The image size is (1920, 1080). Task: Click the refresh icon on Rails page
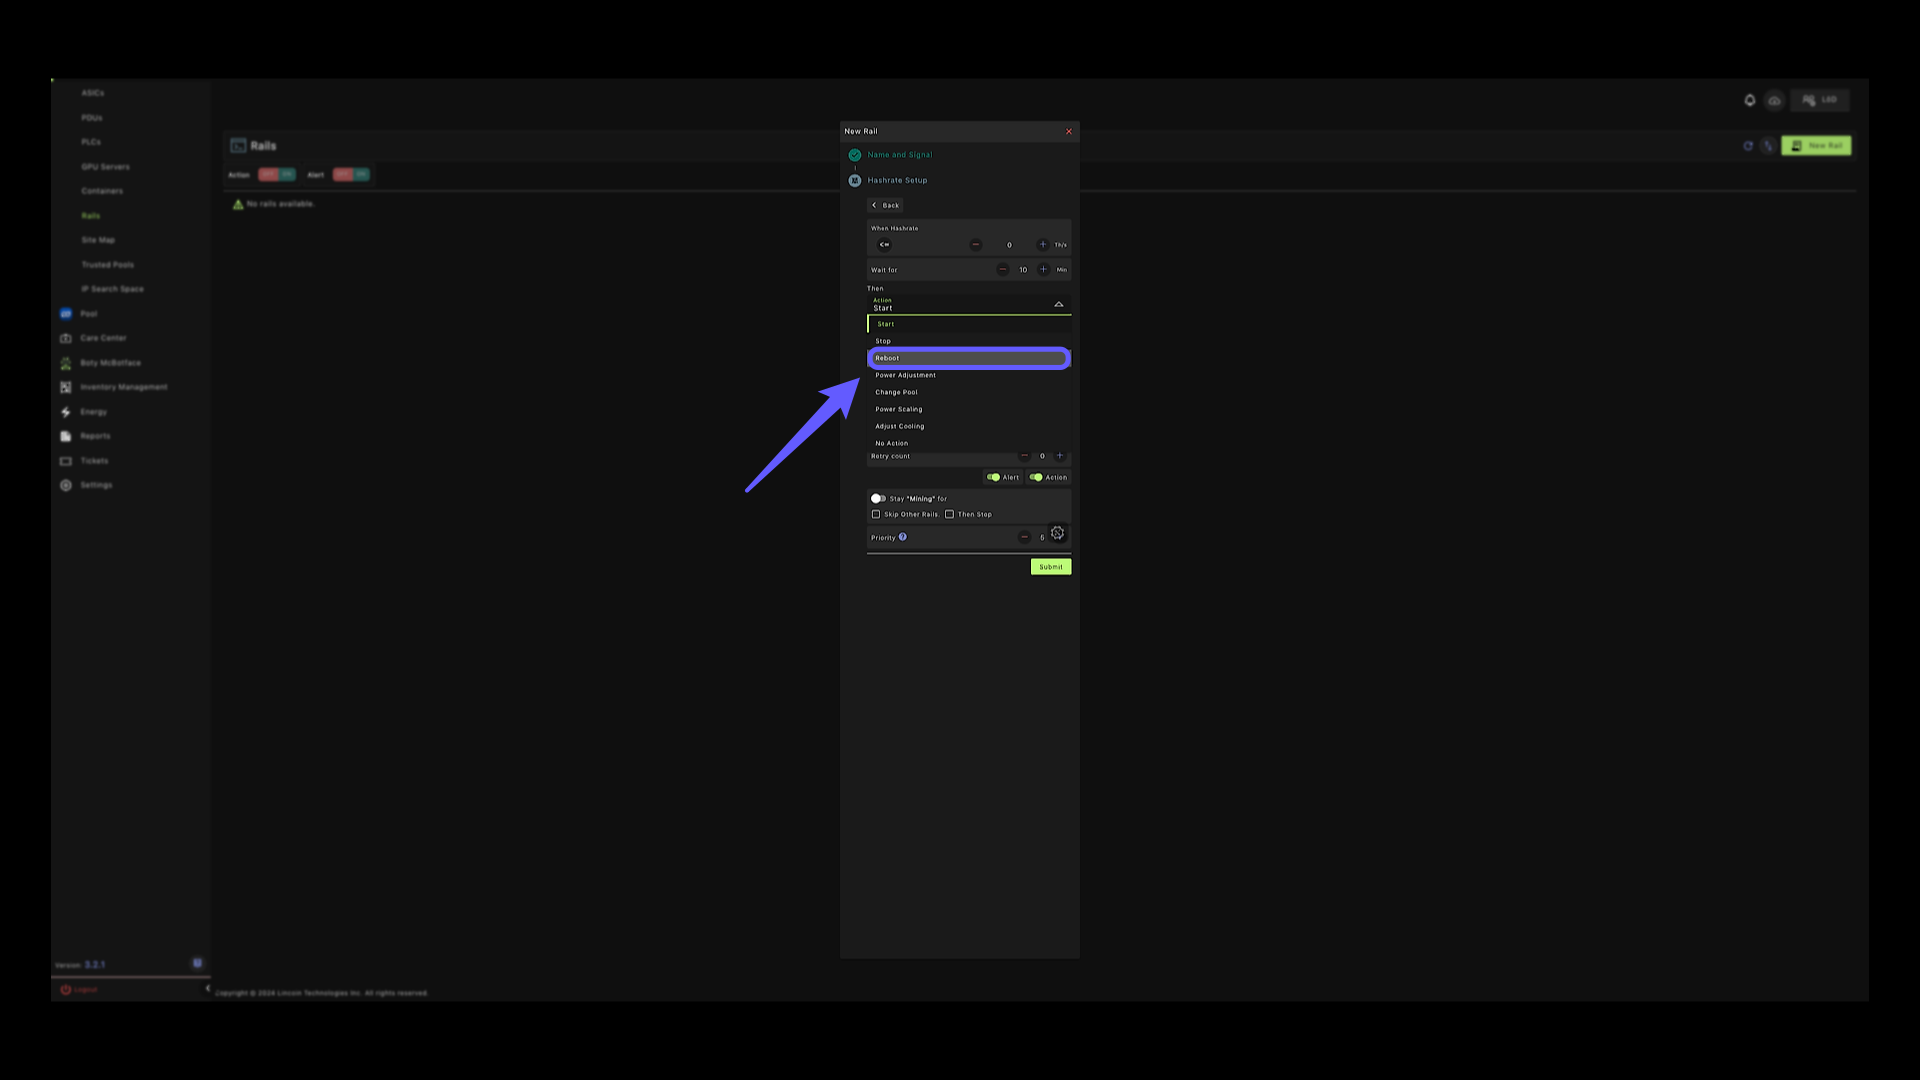1748,146
